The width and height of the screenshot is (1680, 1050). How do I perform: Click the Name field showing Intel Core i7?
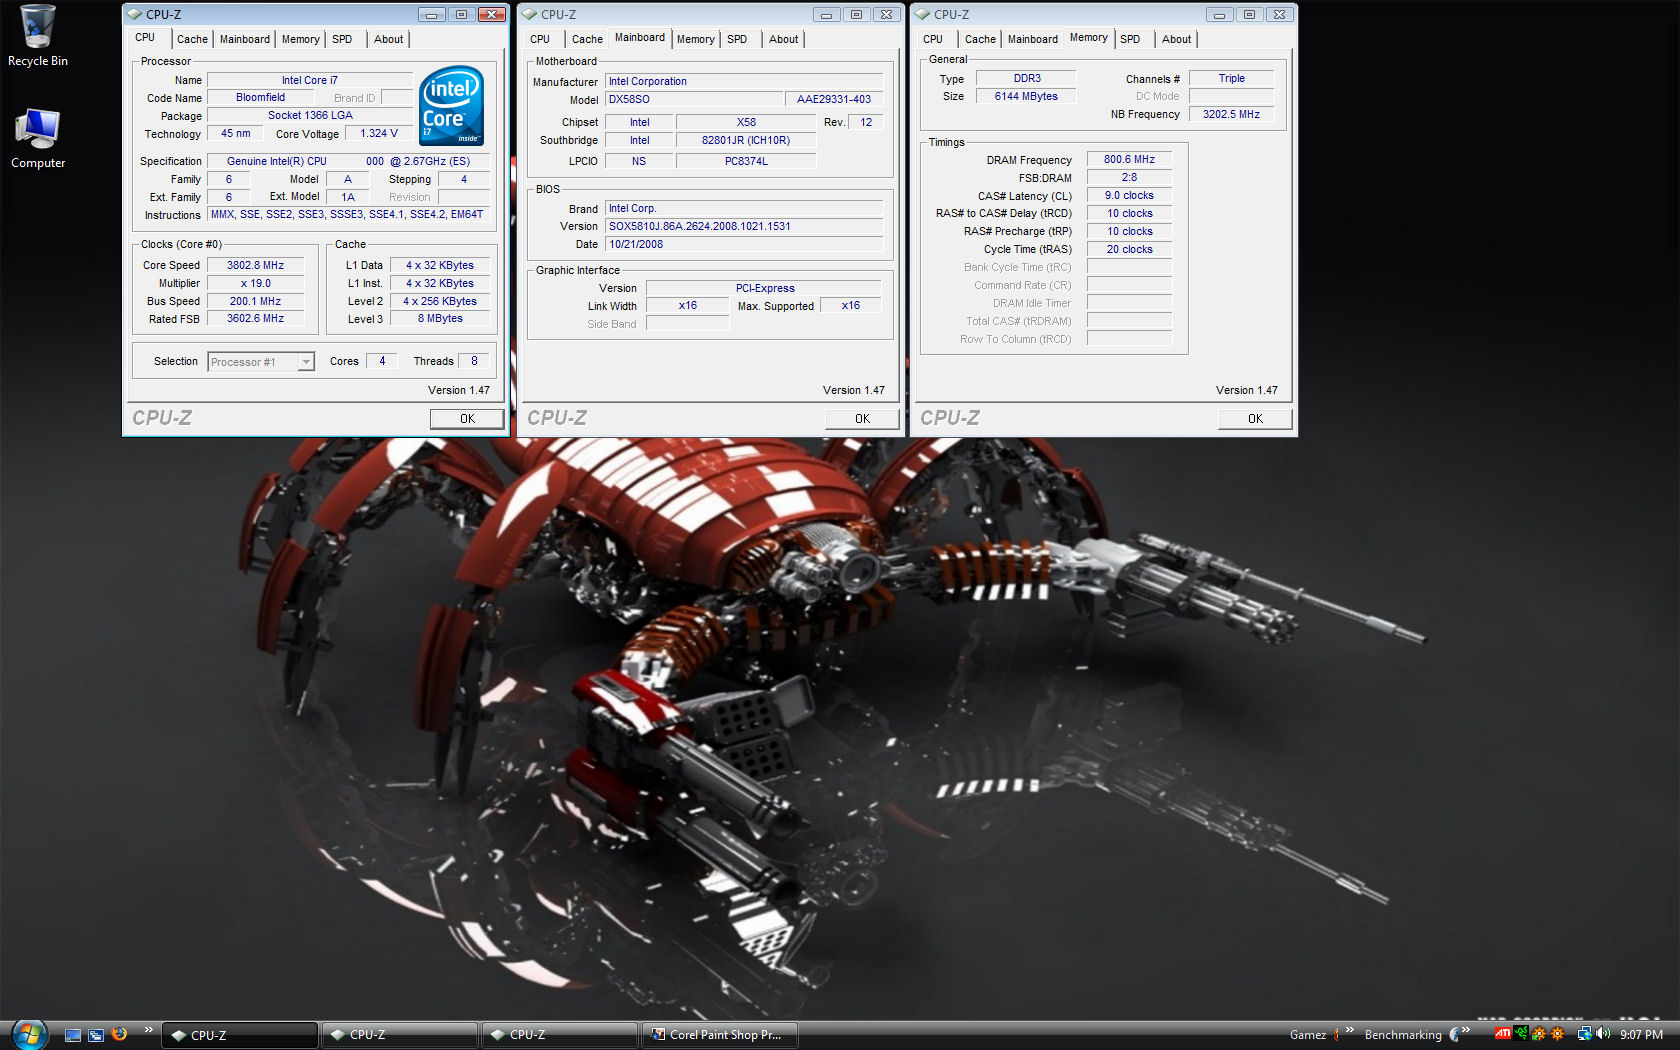(x=310, y=80)
